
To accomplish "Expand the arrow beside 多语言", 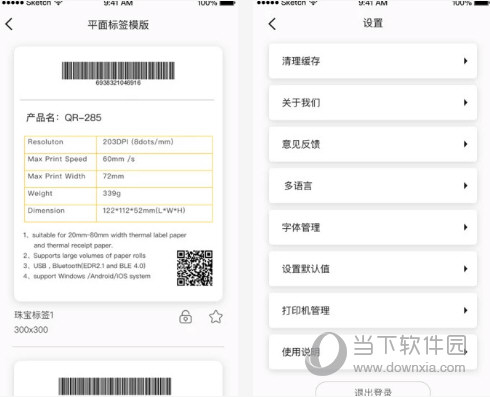I will pyautogui.click(x=465, y=186).
